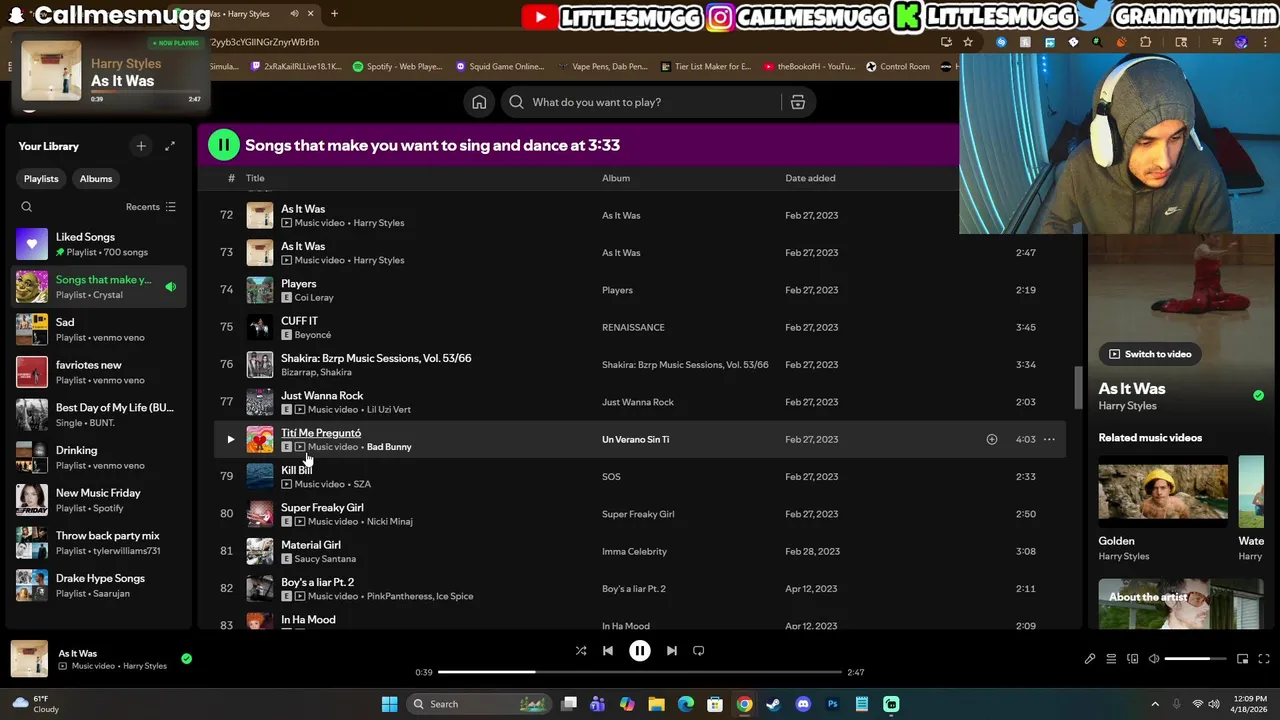Enter full screen via player bar icon
The height and width of the screenshot is (720, 1280).
pyautogui.click(x=1265, y=659)
